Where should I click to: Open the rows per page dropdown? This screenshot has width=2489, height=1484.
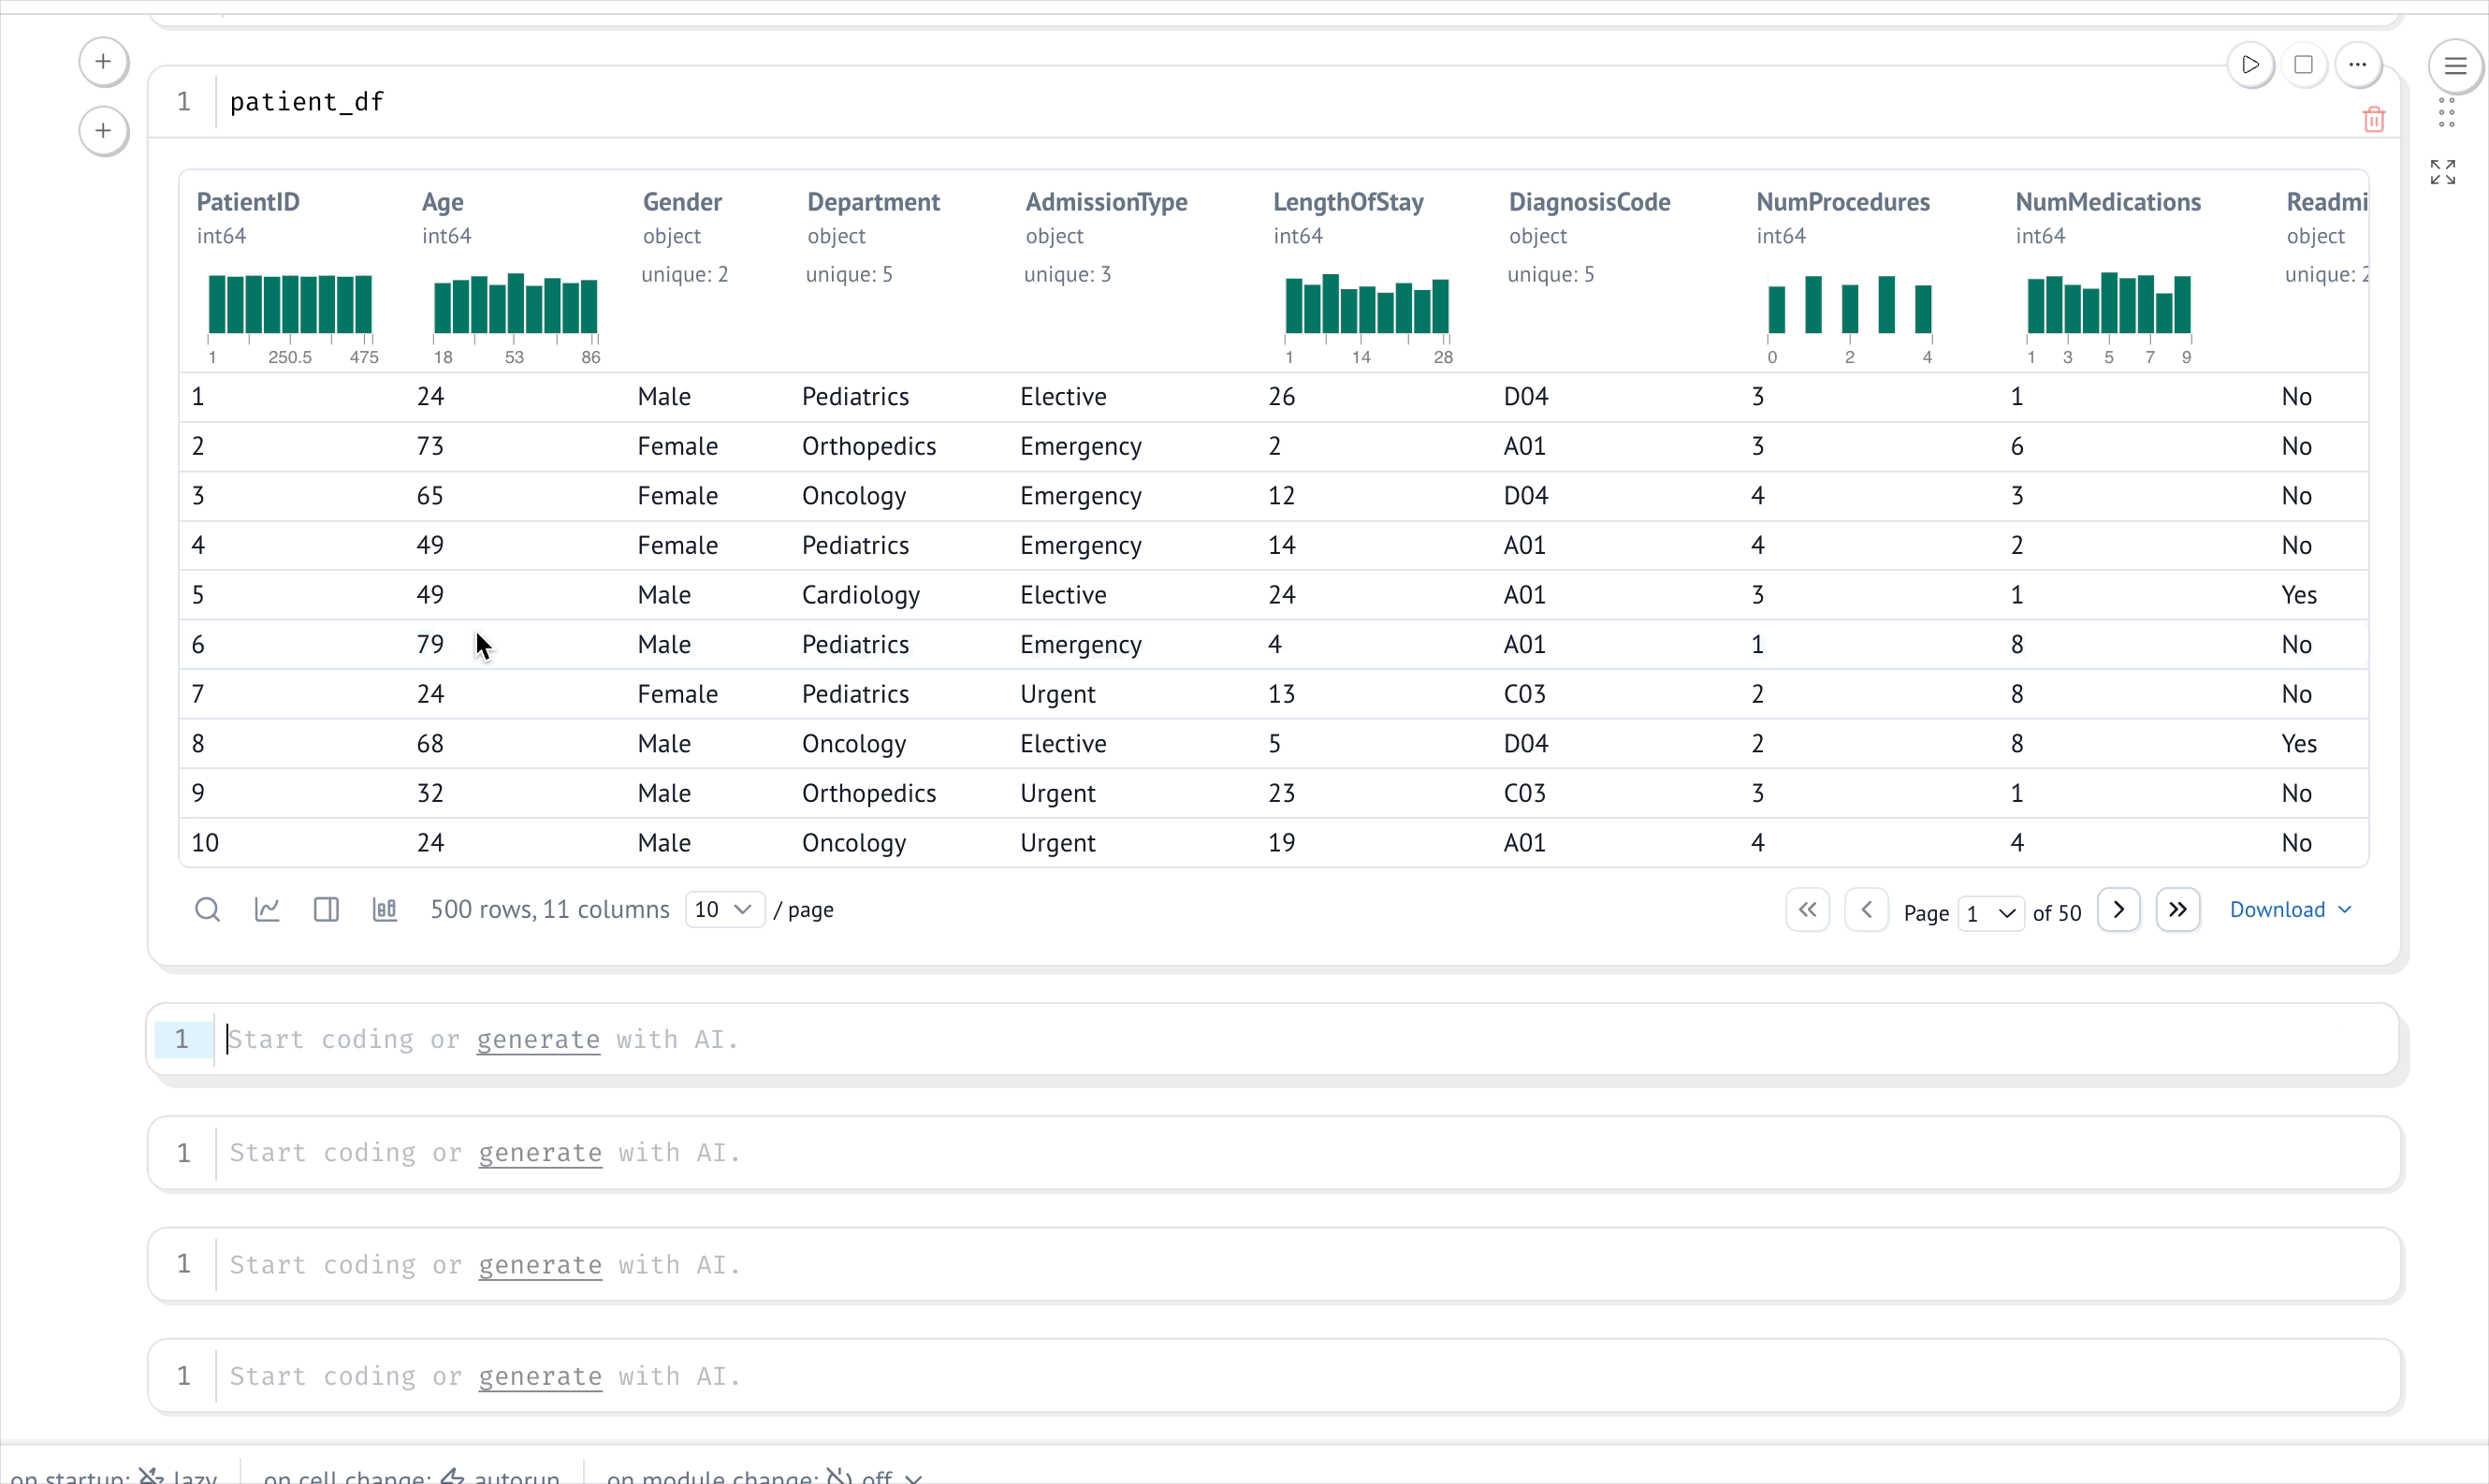[724, 910]
